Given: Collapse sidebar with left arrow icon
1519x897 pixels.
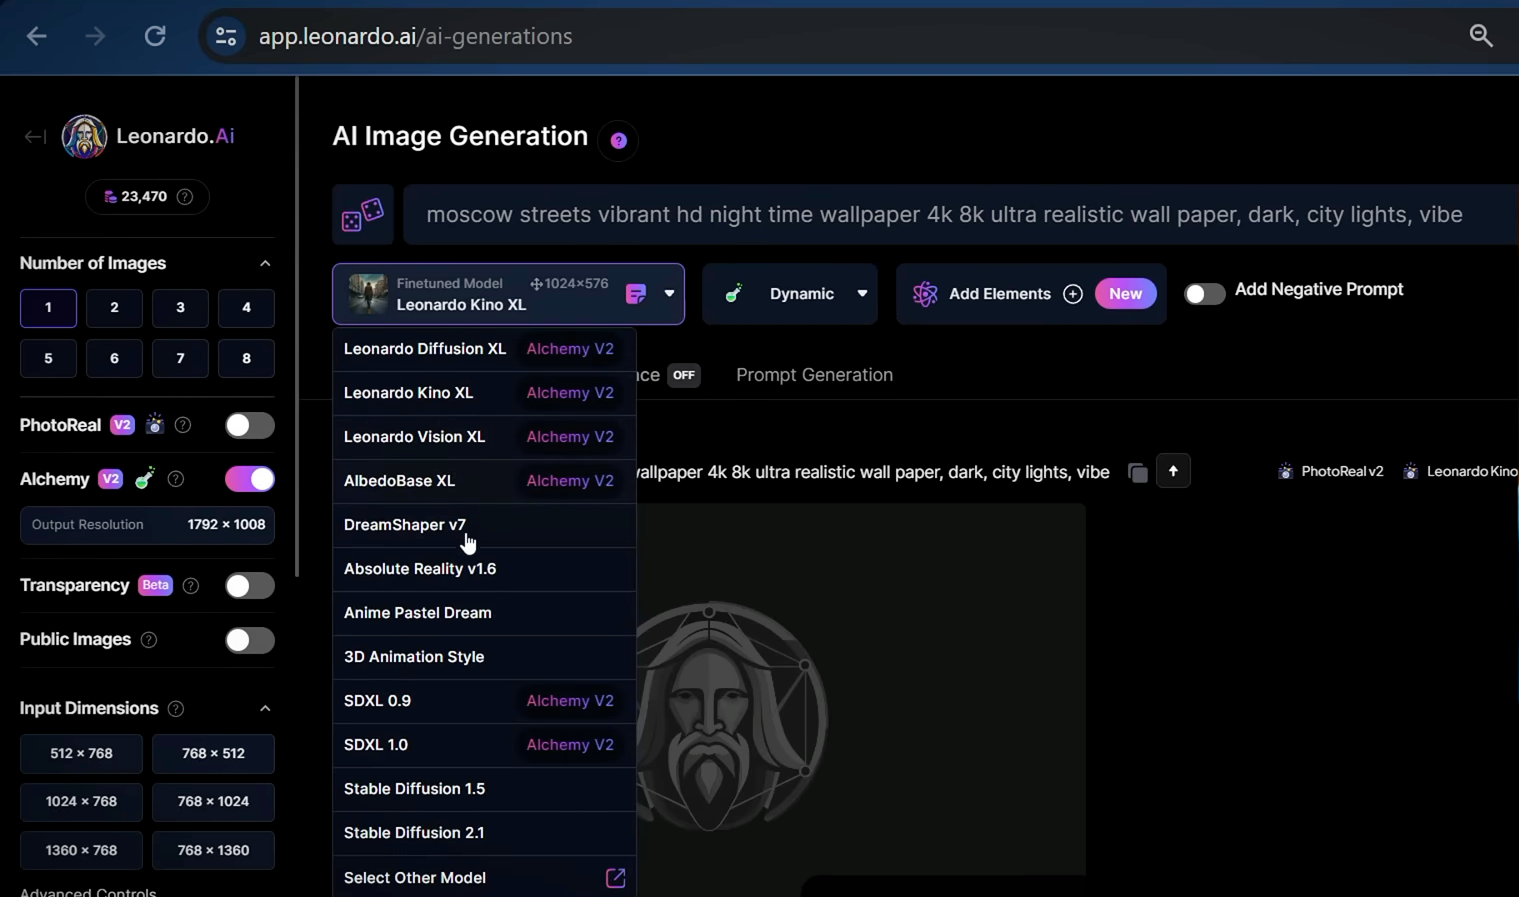Looking at the screenshot, I should (x=35, y=136).
